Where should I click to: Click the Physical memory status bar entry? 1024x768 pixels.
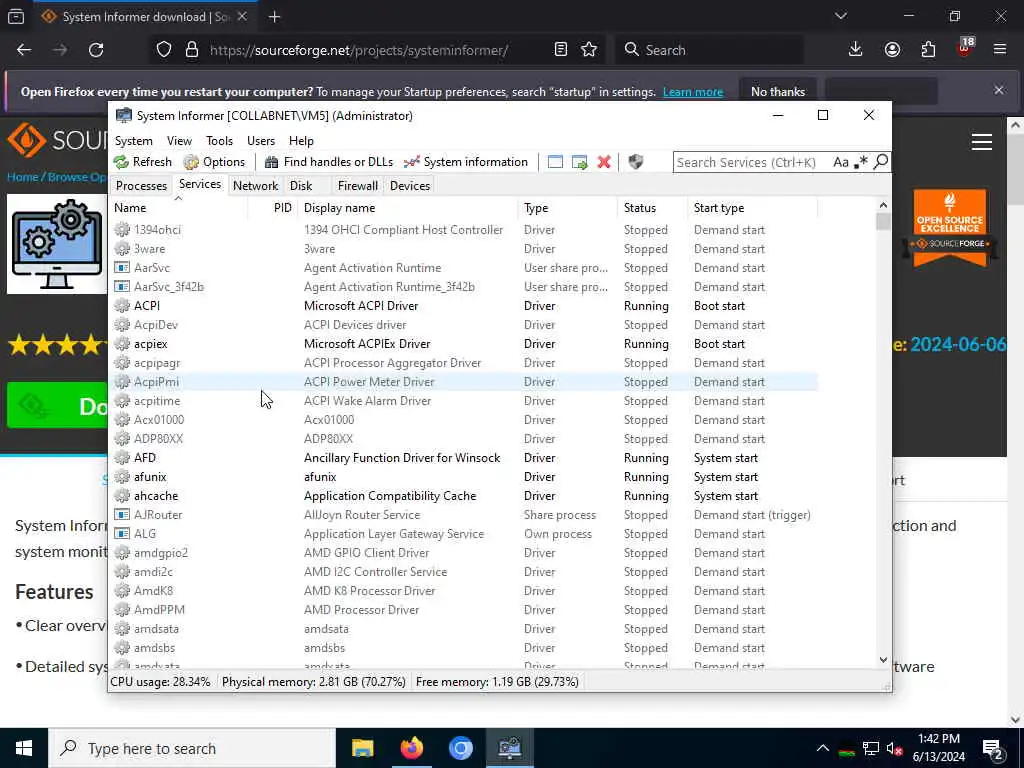tap(313, 682)
